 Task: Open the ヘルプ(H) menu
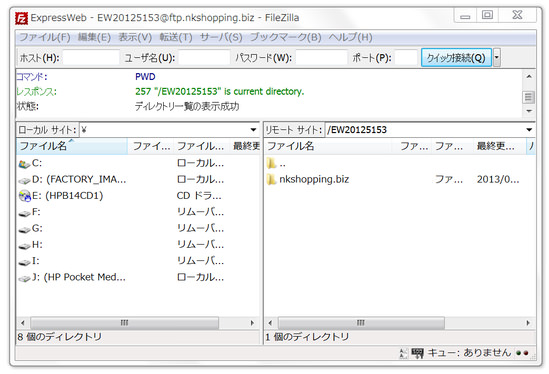tap(350, 37)
